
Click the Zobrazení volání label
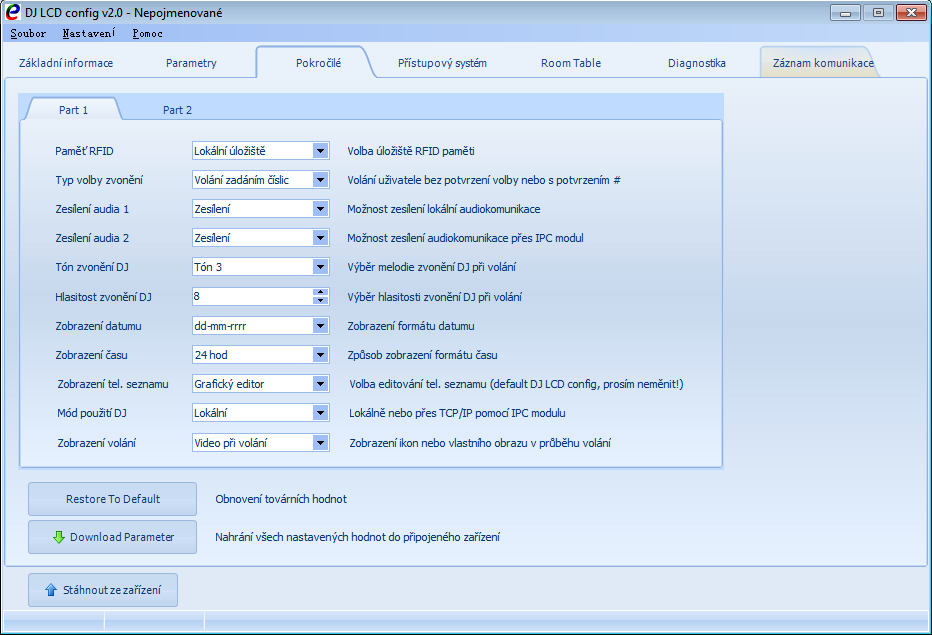point(97,443)
